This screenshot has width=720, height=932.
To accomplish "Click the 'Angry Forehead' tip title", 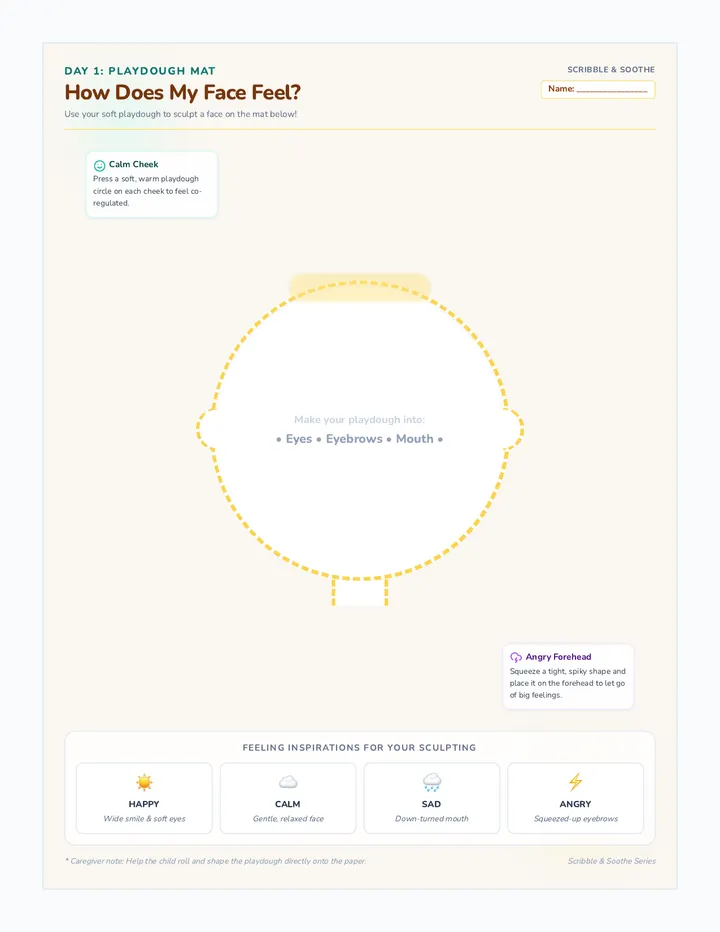I will 558,657.
